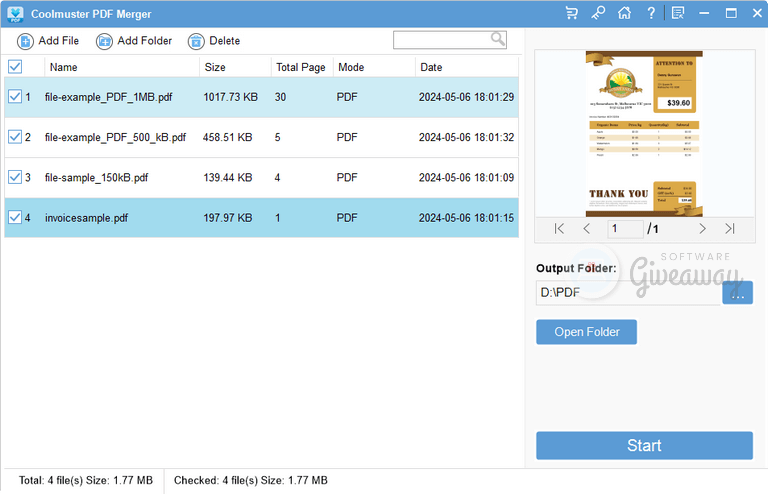Click the invoice preview thumbnail

644,134
